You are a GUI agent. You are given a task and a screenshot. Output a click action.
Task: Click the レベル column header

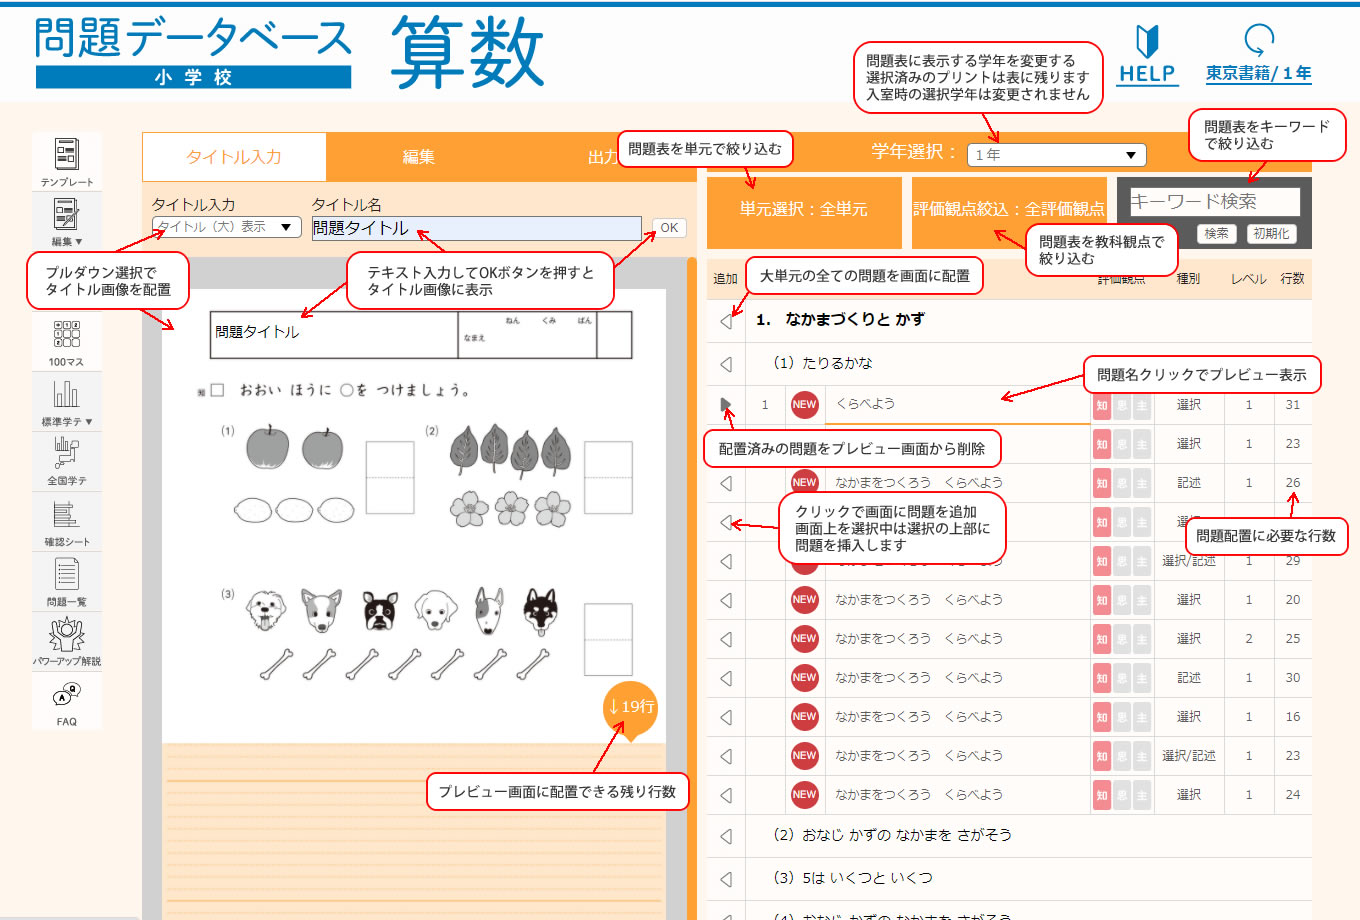click(1248, 279)
